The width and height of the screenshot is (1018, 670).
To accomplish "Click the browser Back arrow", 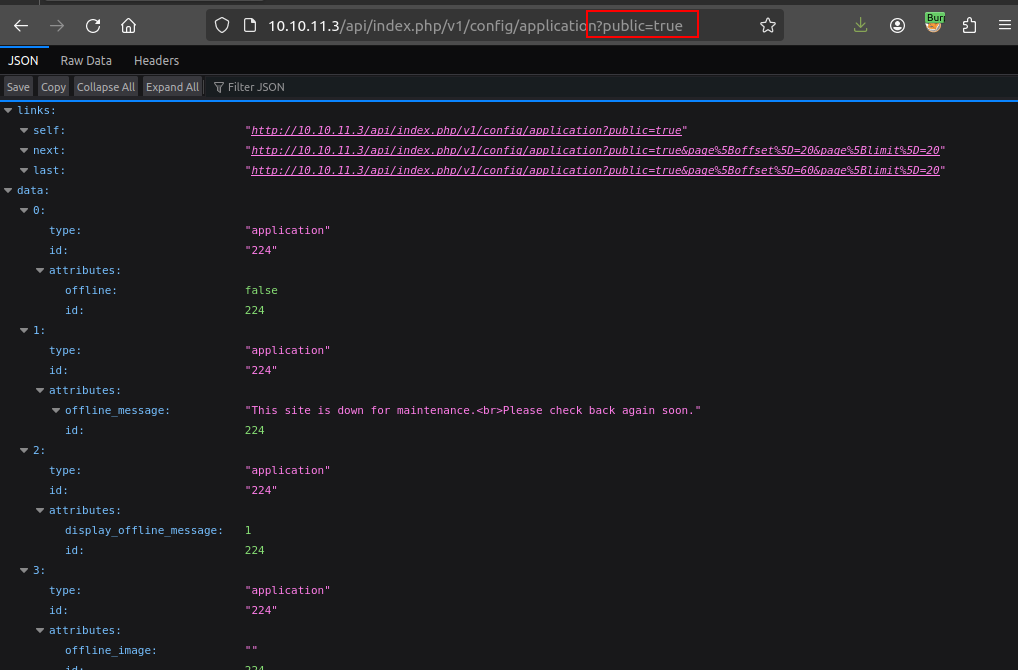I will (21, 26).
